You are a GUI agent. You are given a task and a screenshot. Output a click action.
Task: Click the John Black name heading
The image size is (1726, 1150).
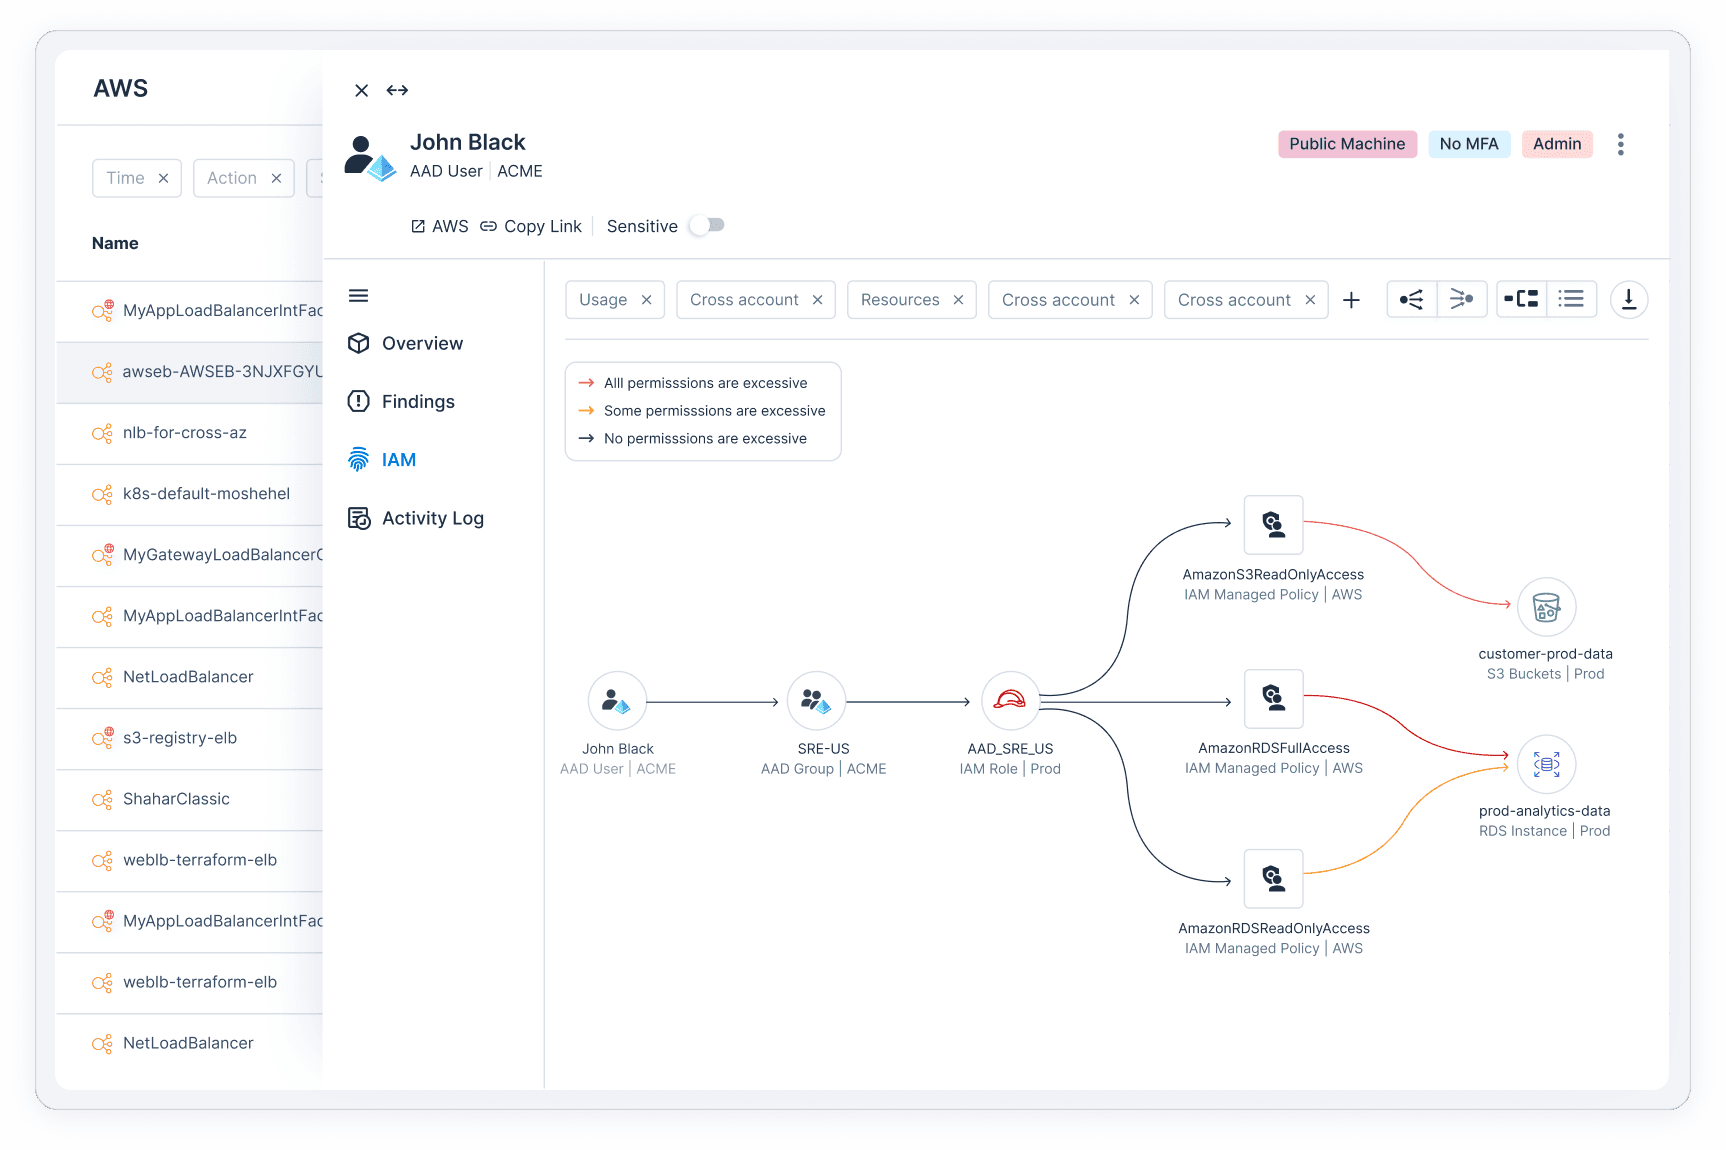tap(467, 142)
